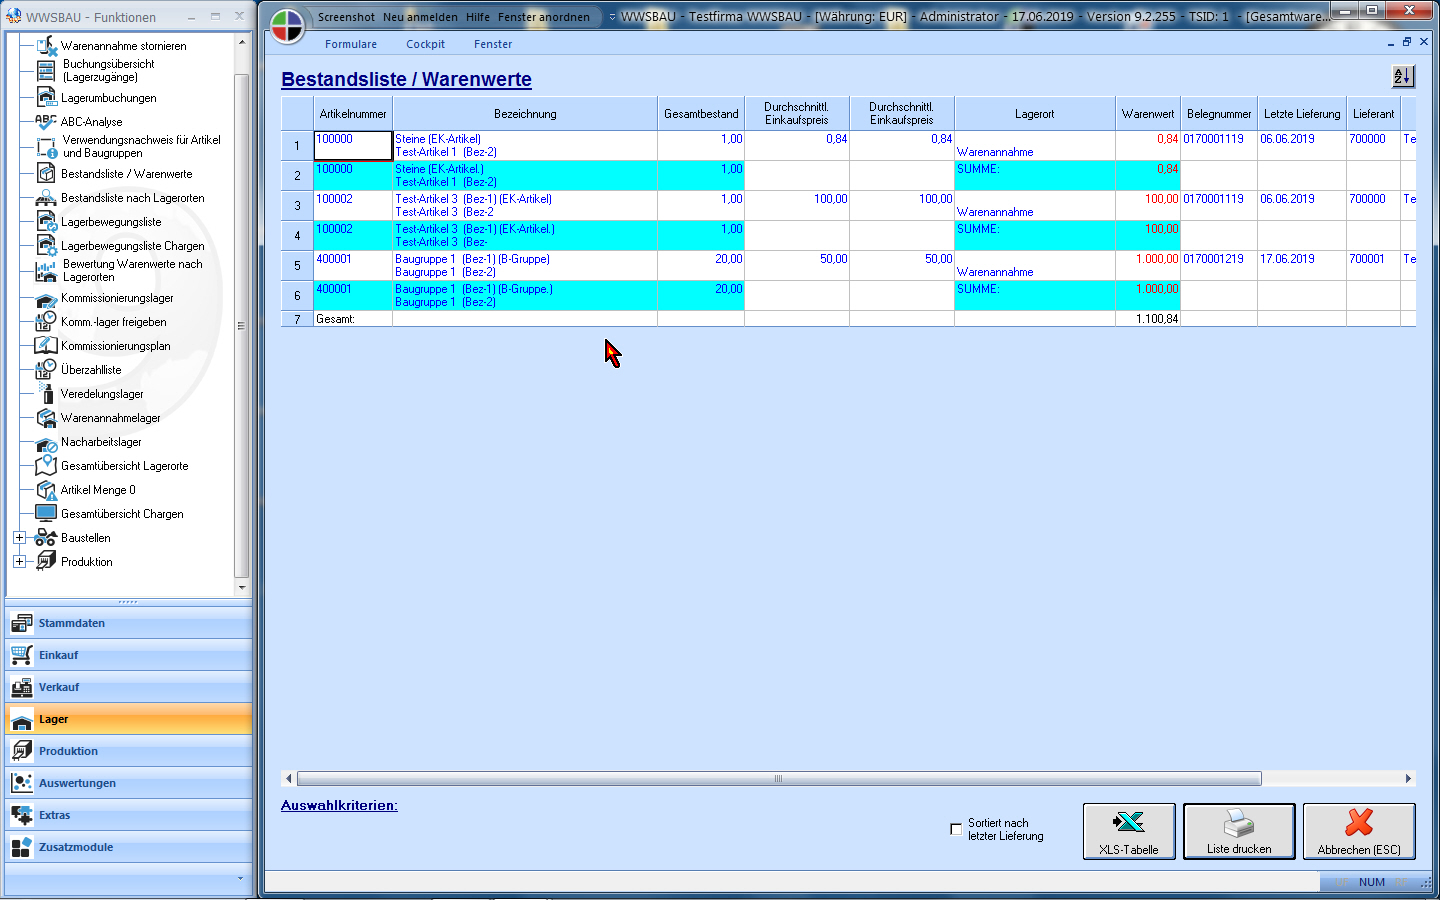The width and height of the screenshot is (1440, 900).
Task: Click the Abbrechen (ESC) button
Action: 1358,831
